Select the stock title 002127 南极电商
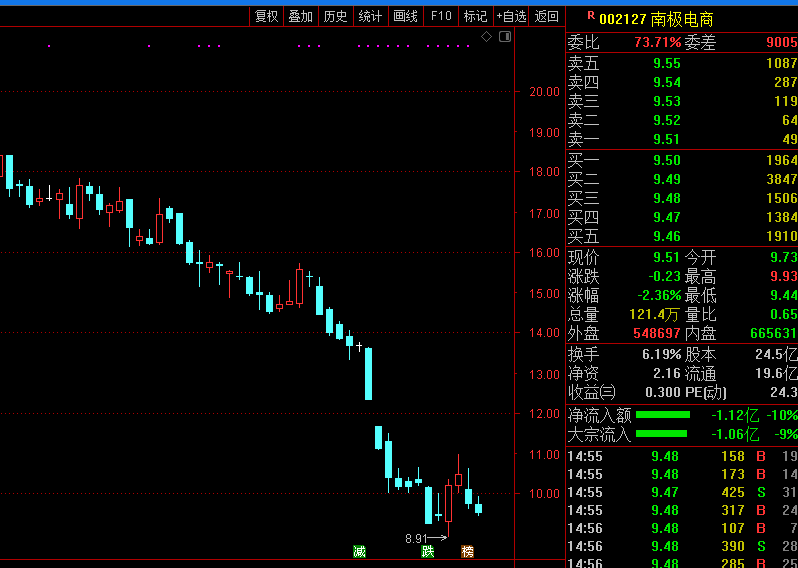The height and width of the screenshot is (568, 798). pyautogui.click(x=656, y=19)
